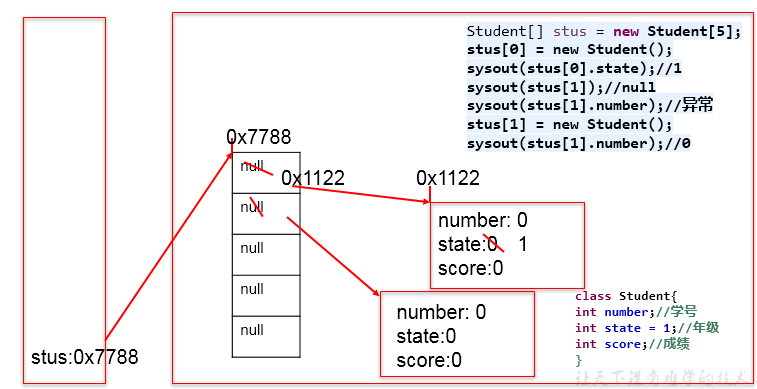Select null in the third array cell
This screenshot has width=757, height=389.
(252, 248)
